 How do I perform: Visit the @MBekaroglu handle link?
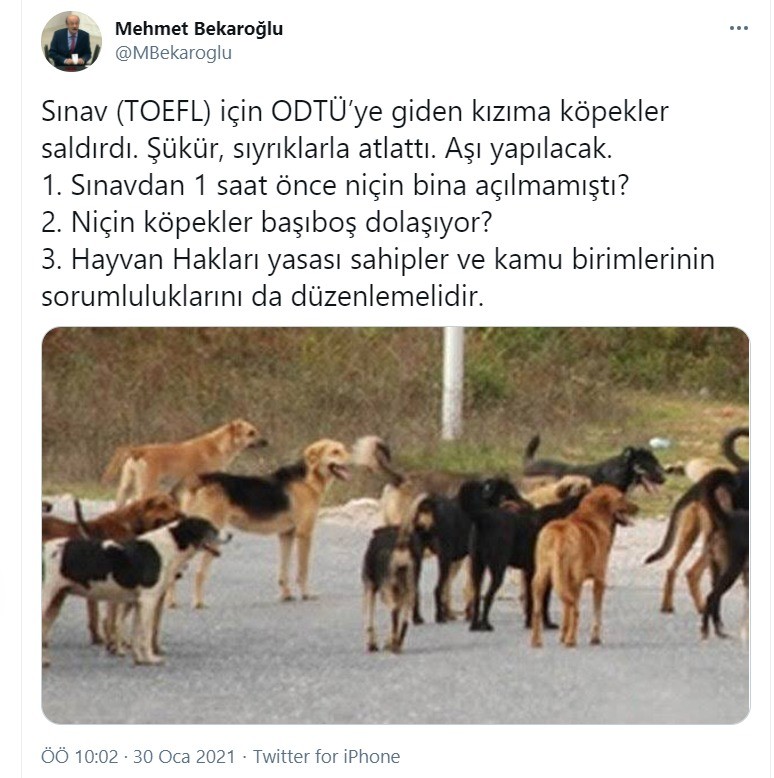pos(173,53)
